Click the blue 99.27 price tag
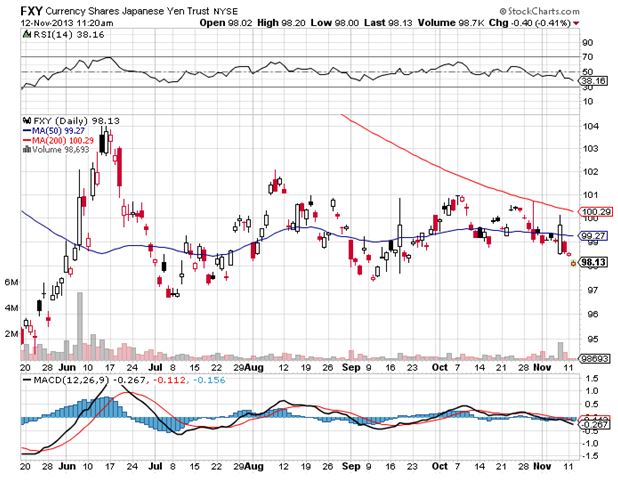Screen dimensions: 618x486 [x=593, y=236]
